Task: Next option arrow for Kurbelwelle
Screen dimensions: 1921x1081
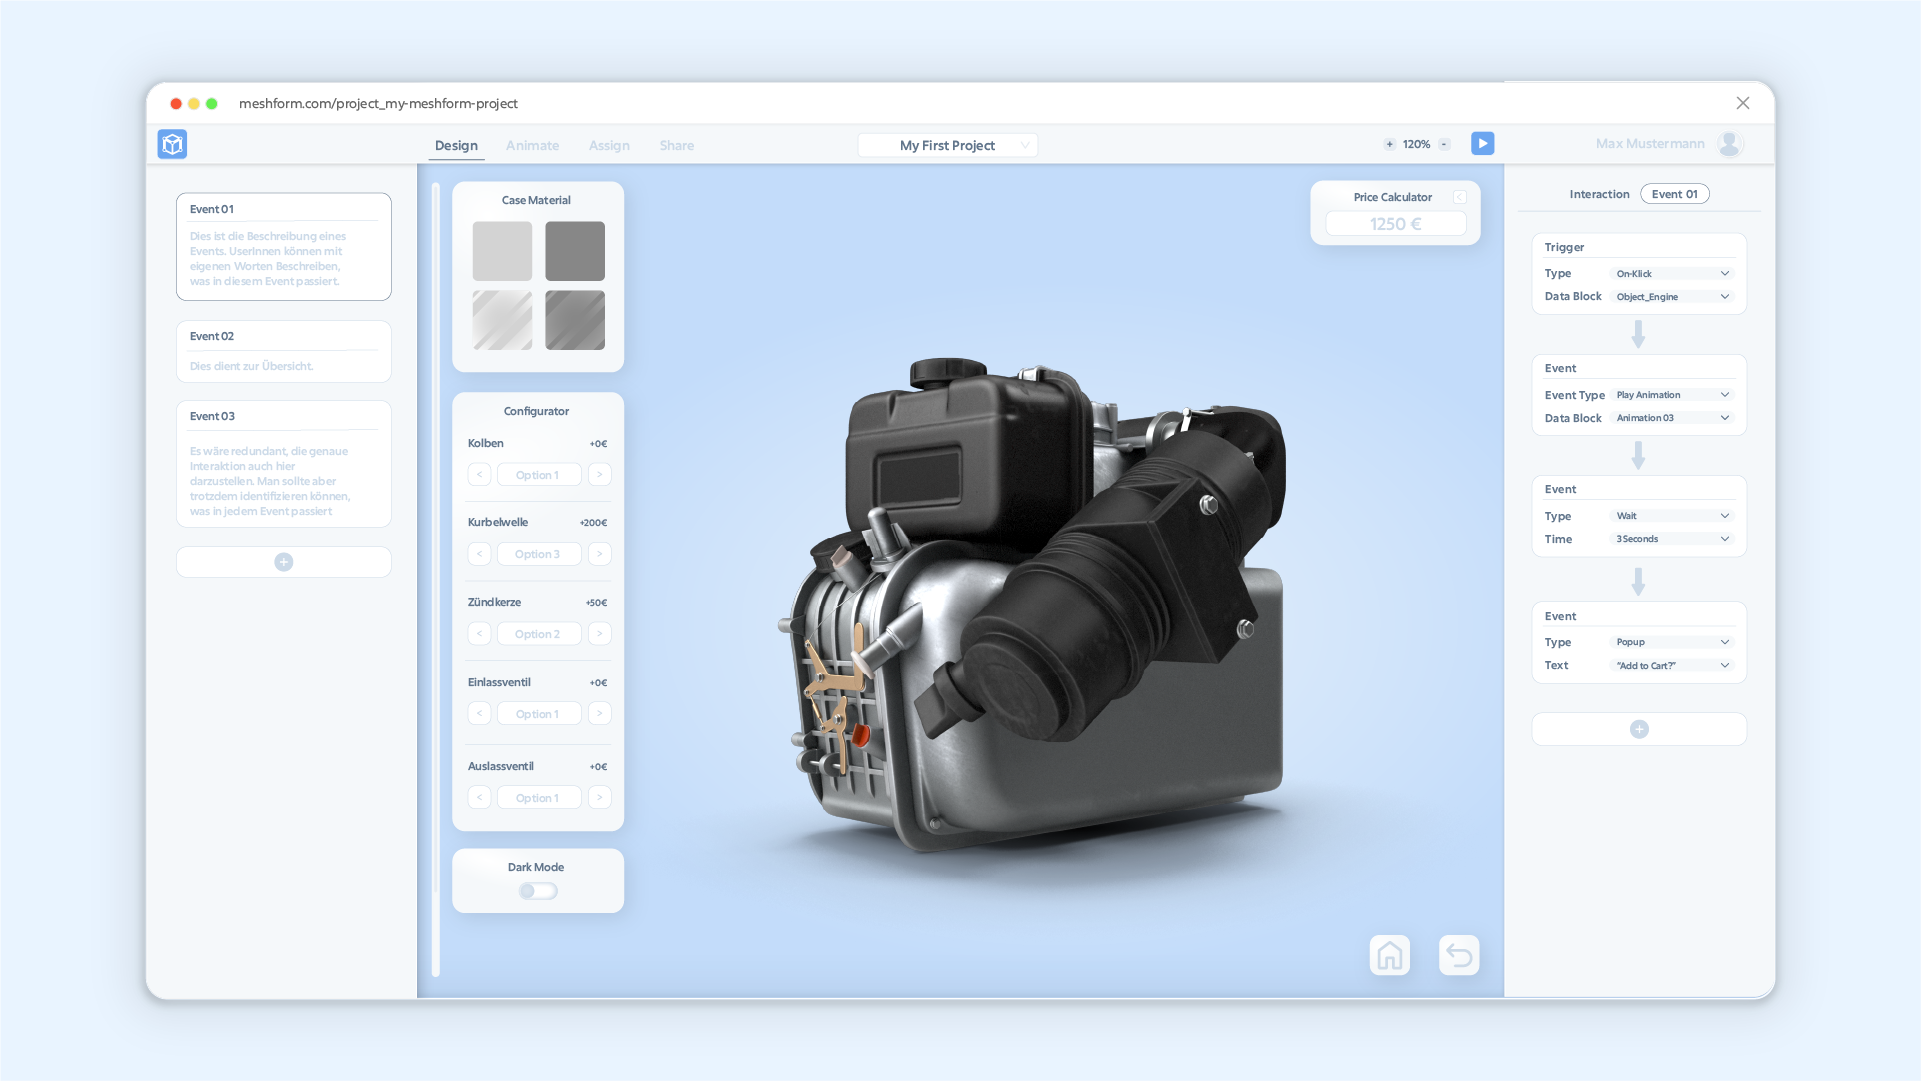Action: tap(600, 554)
